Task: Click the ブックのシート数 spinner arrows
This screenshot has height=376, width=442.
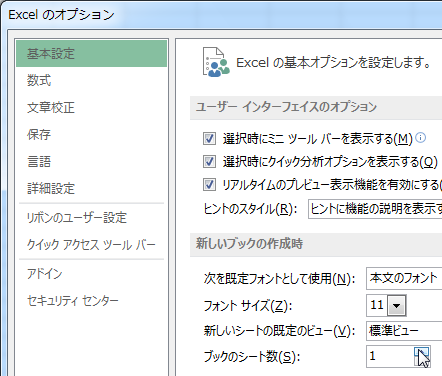Action: click(x=422, y=356)
